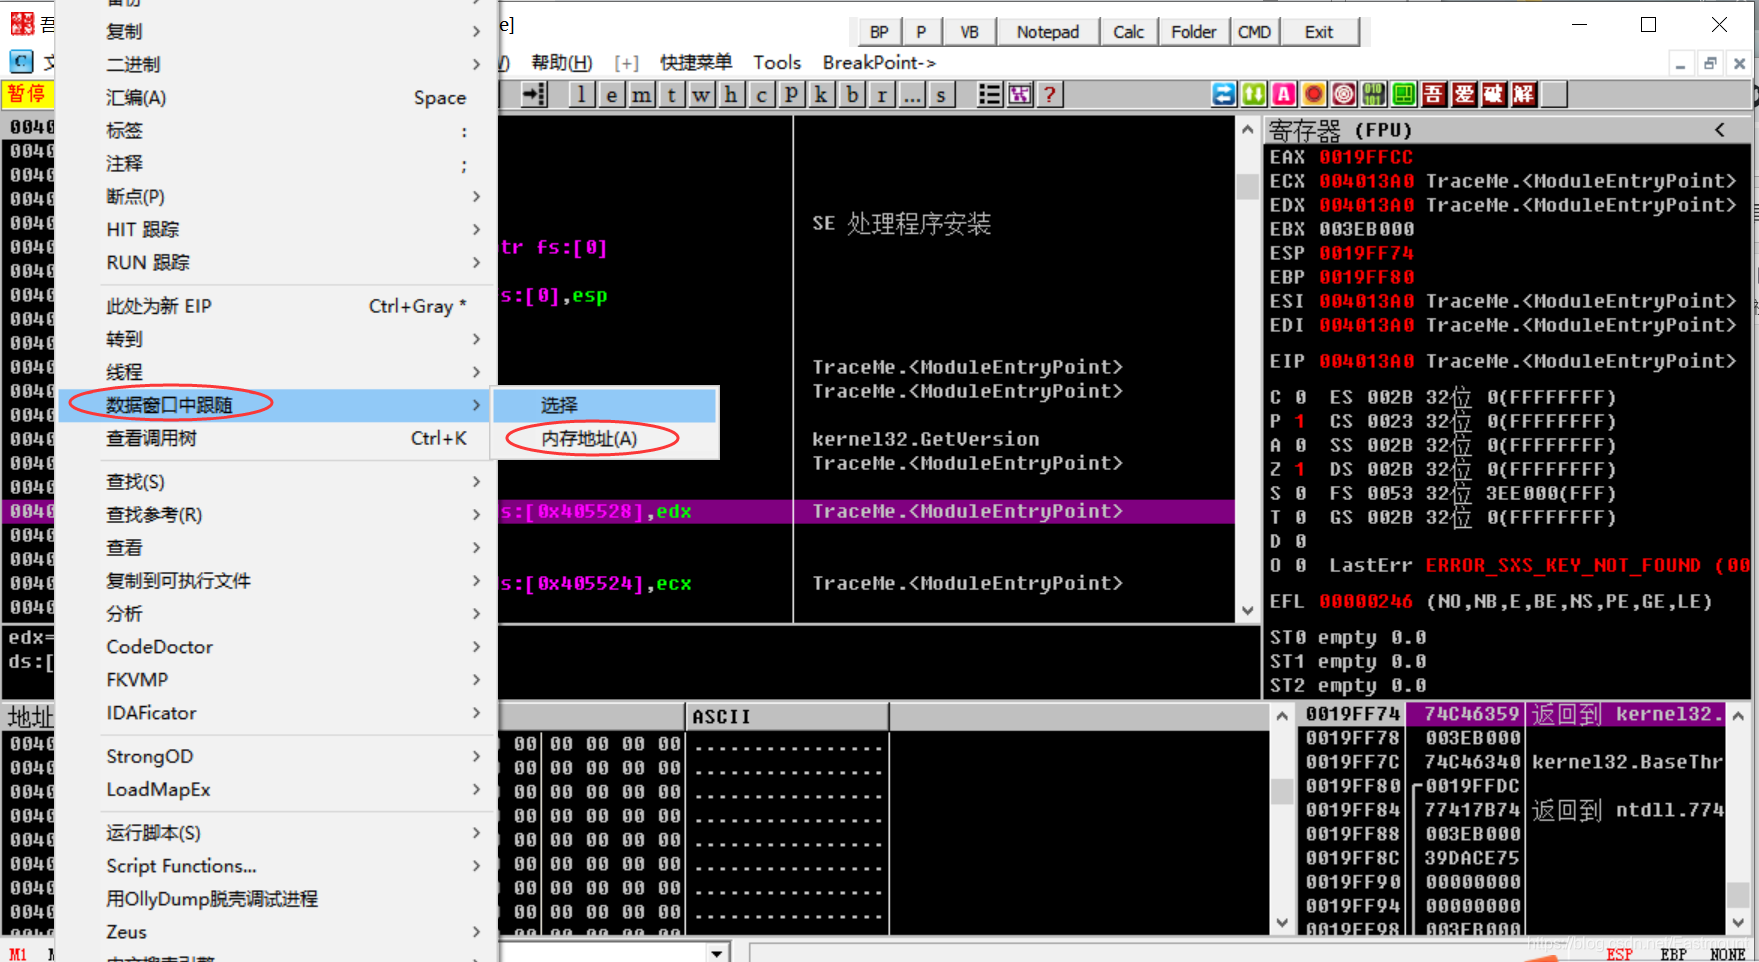Screen dimensions: 1759x962
Task: Open the Tools menu
Action: click(777, 63)
